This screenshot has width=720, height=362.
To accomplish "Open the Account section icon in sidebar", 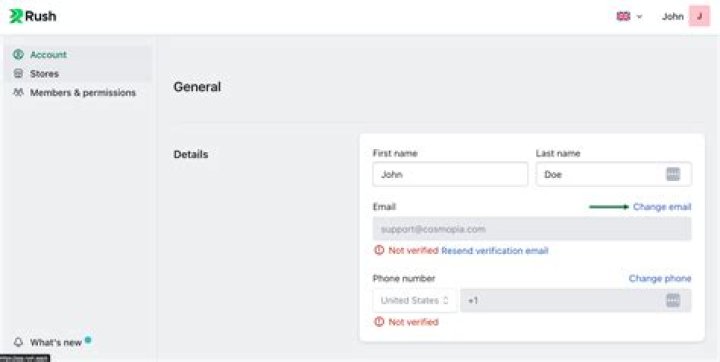I will point(18,54).
